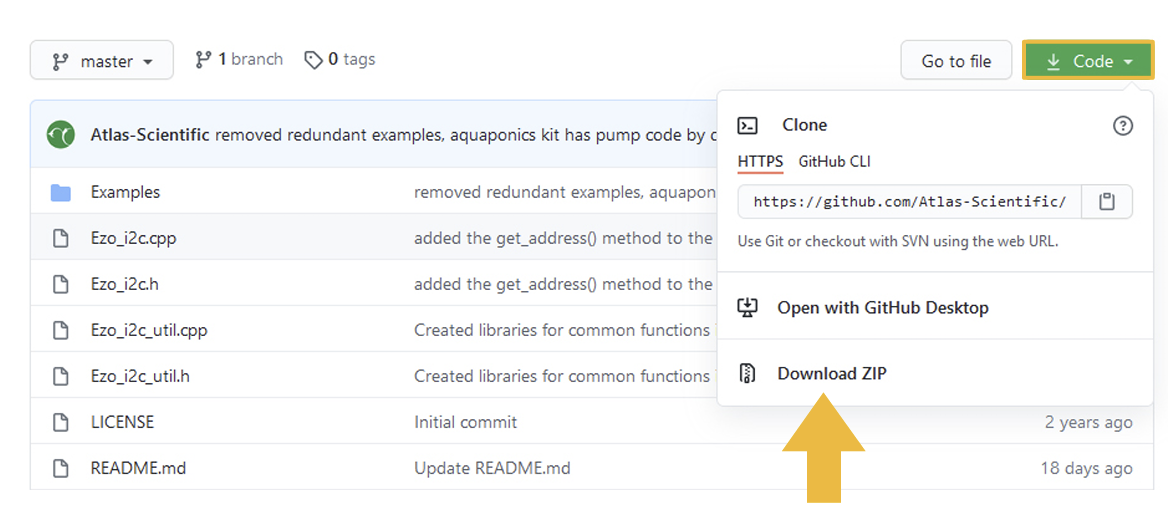Select the HTTPS clone tab
Image resolution: width=1174 pixels, height=511 pixels.
(x=760, y=161)
